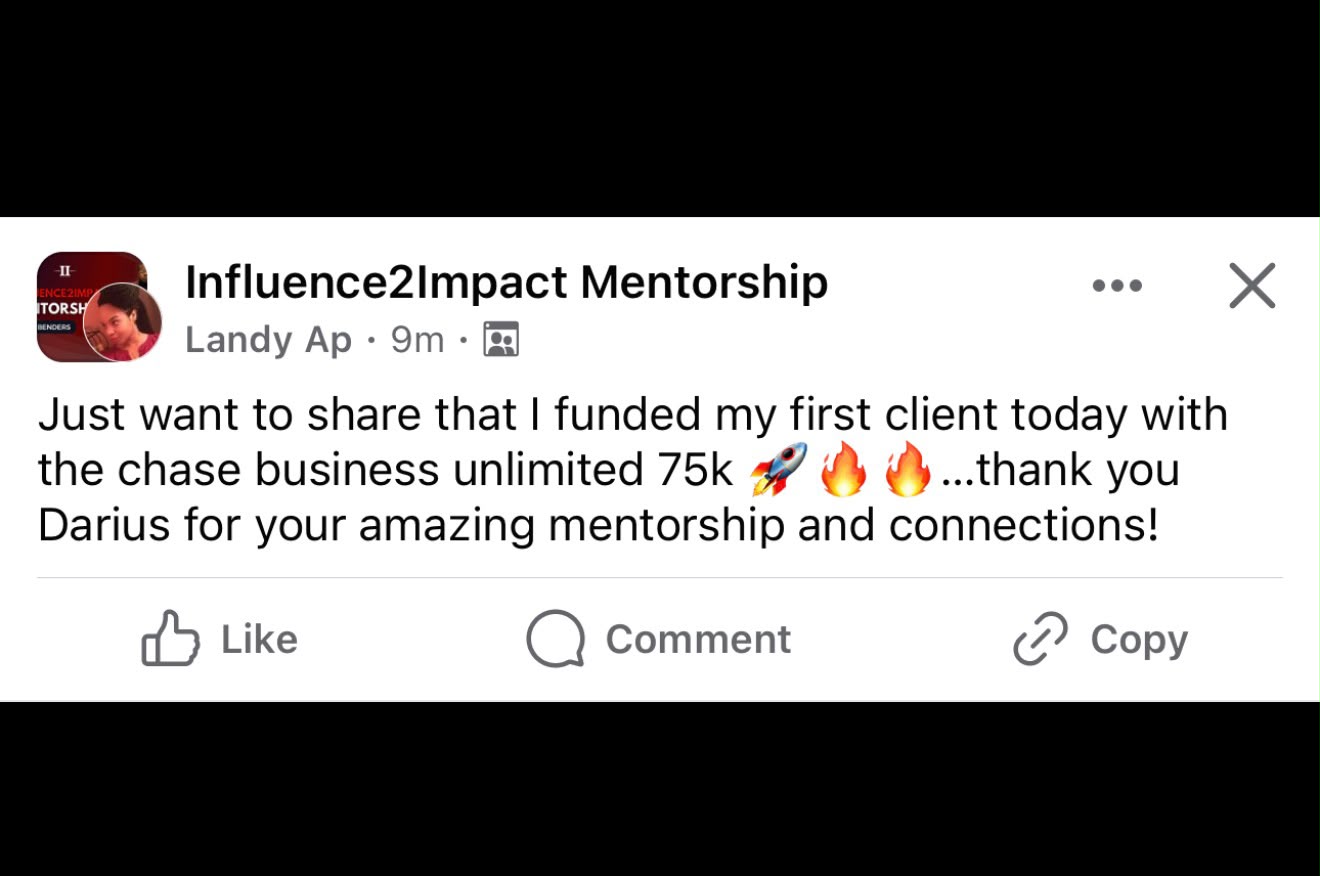Tap the Like button label
This screenshot has width=1320, height=876.
(x=259, y=640)
